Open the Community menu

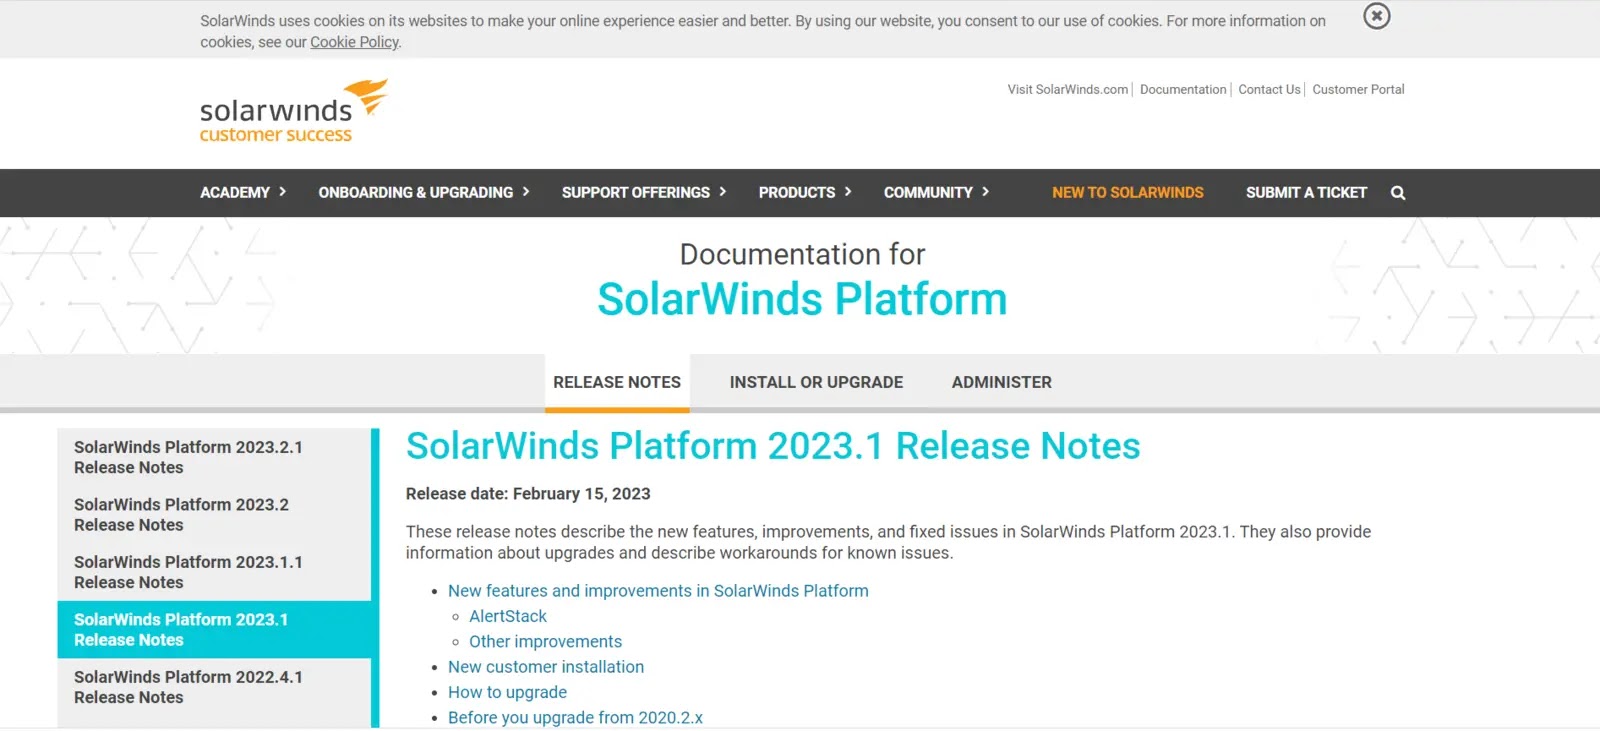tap(928, 192)
